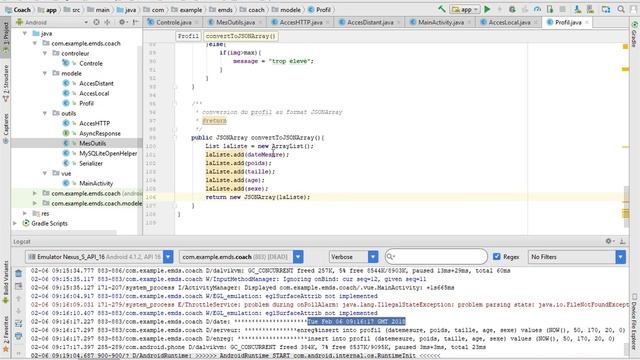The height and width of the screenshot is (360, 640).
Task: Expand the res folder
Action: pos(25,213)
